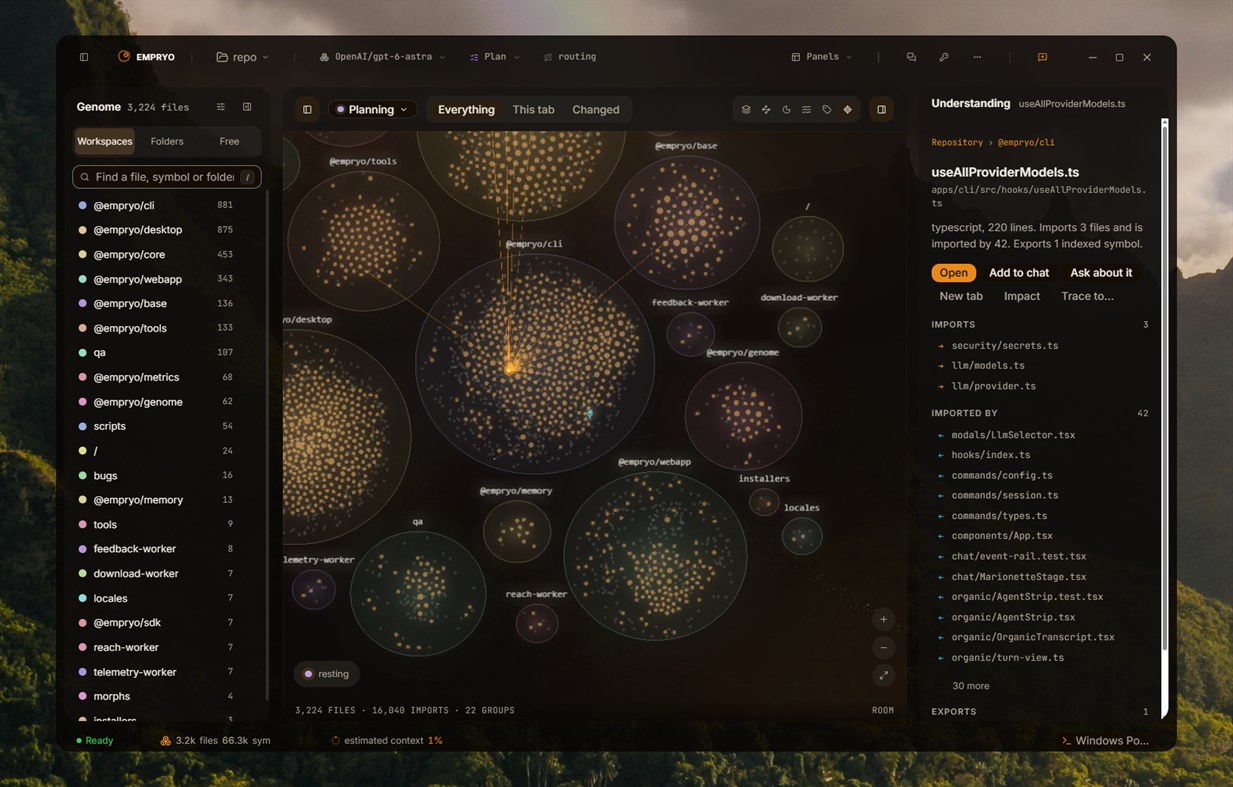
Task: Expand the '30 more' imported-by list
Action: (971, 686)
